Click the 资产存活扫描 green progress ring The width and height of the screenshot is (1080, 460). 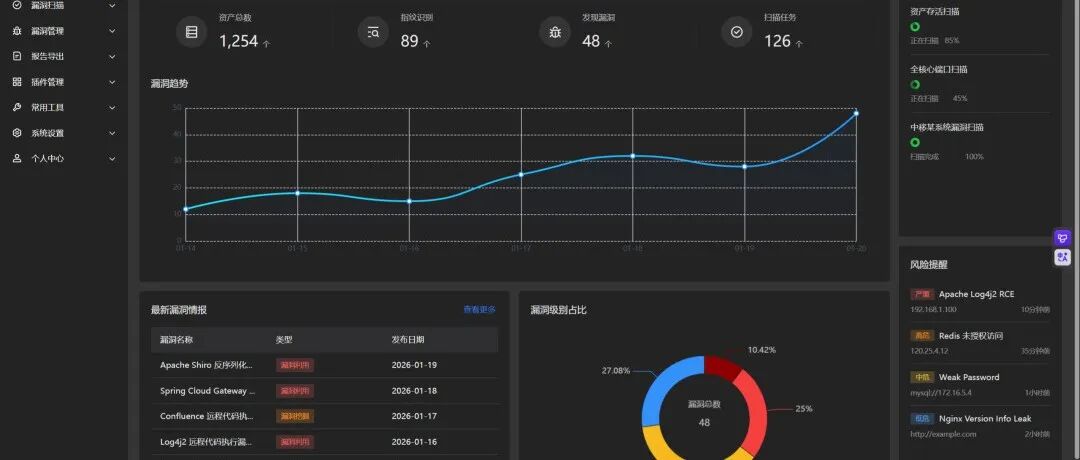(915, 27)
